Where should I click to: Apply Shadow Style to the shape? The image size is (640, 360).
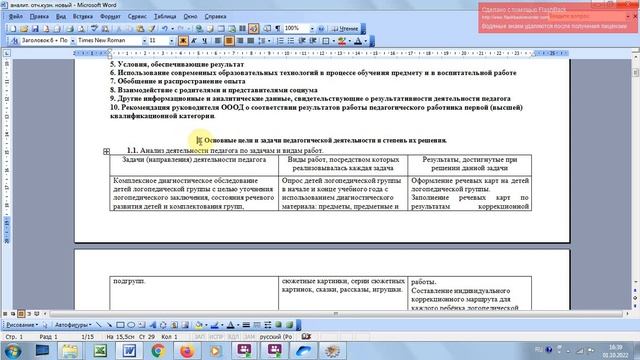[278, 325]
